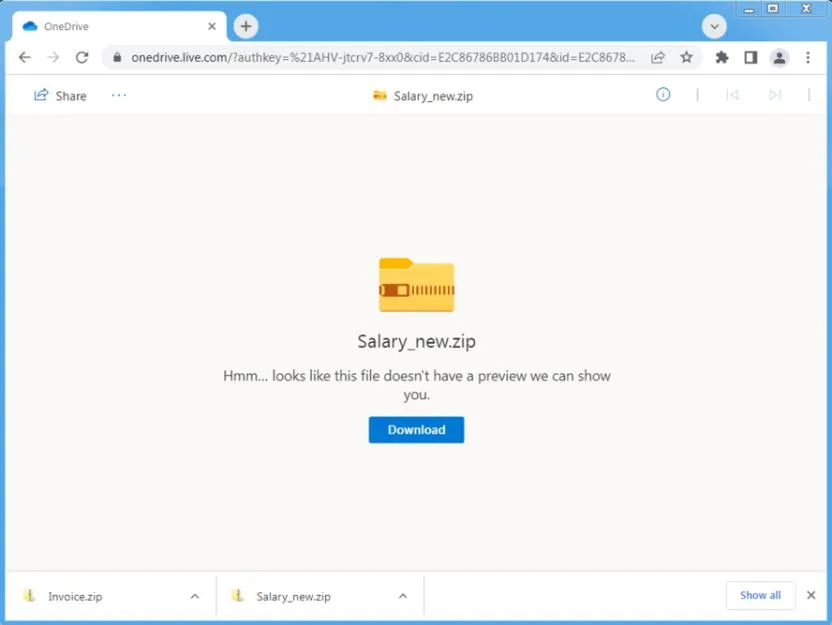Open the Extensions puzzle icon
Screen dimensions: 832x625
pos(722,57)
